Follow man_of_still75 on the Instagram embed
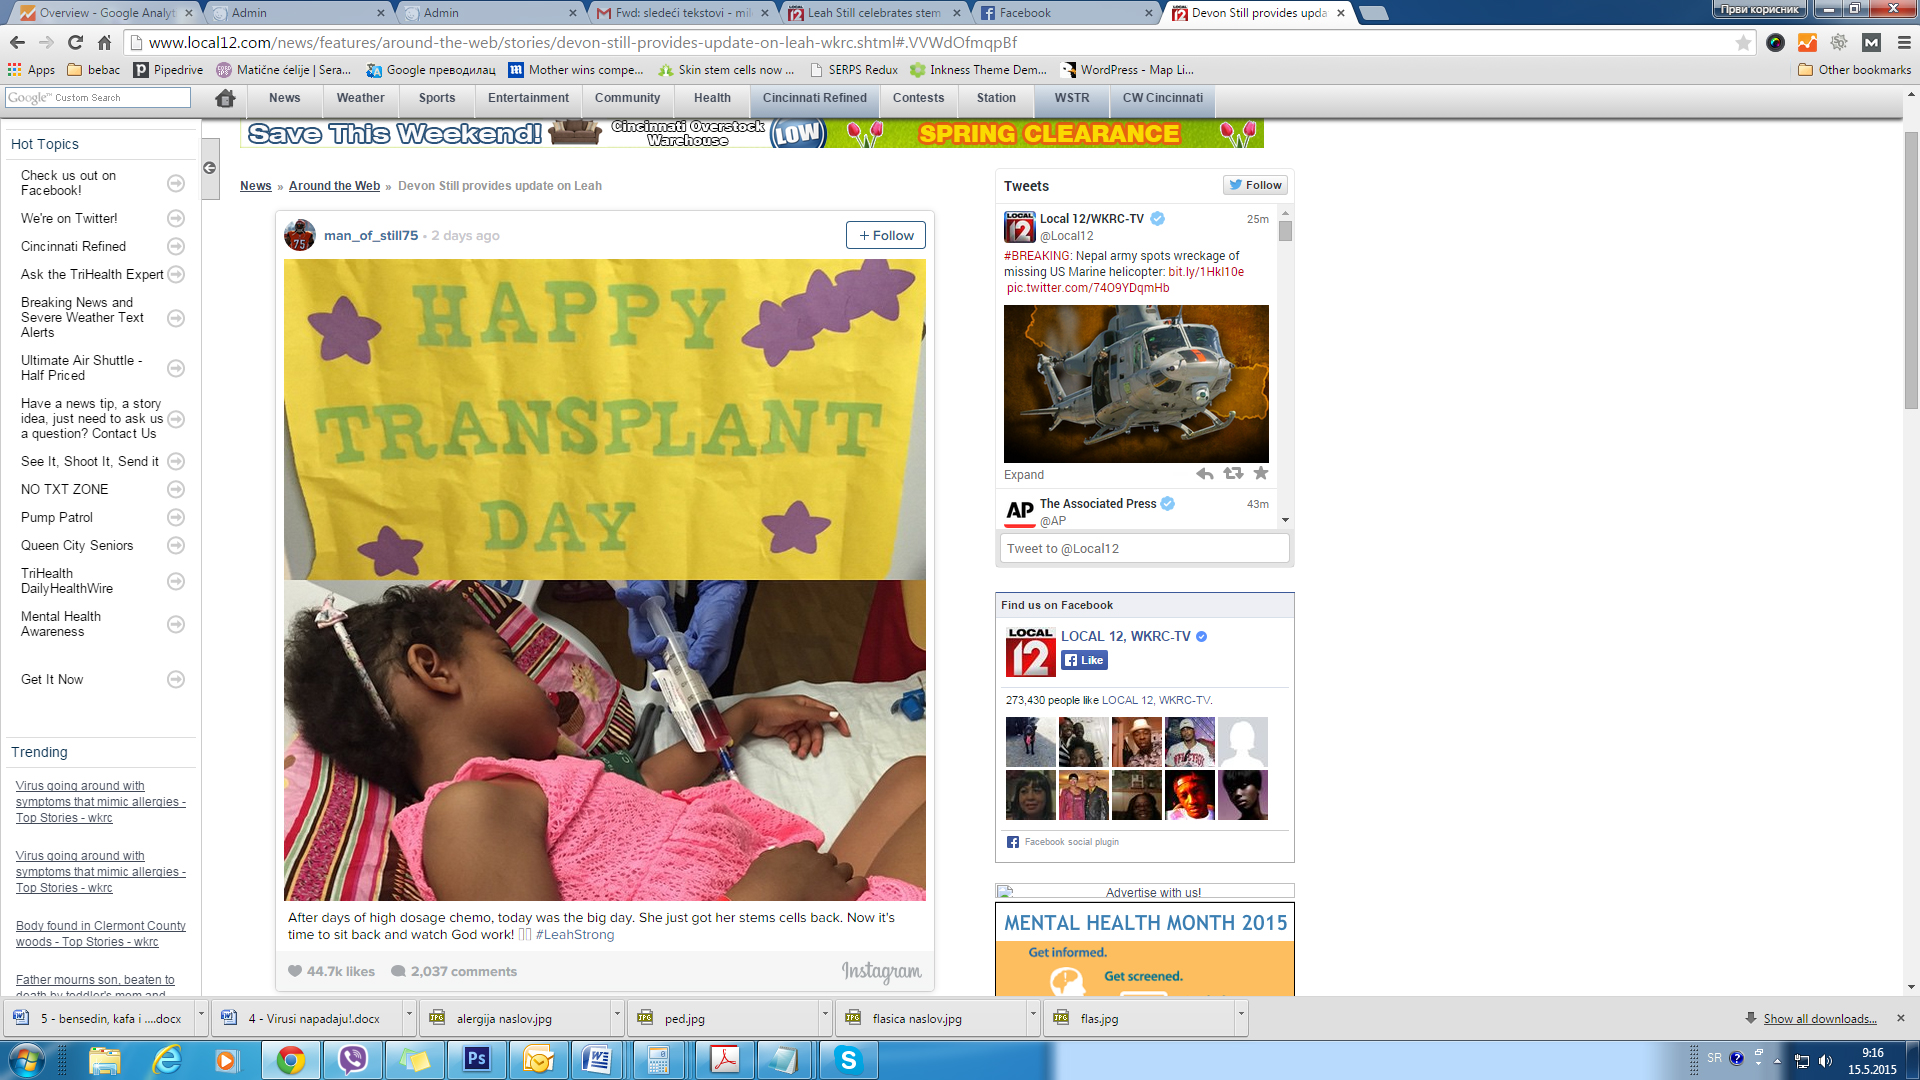 click(x=885, y=235)
